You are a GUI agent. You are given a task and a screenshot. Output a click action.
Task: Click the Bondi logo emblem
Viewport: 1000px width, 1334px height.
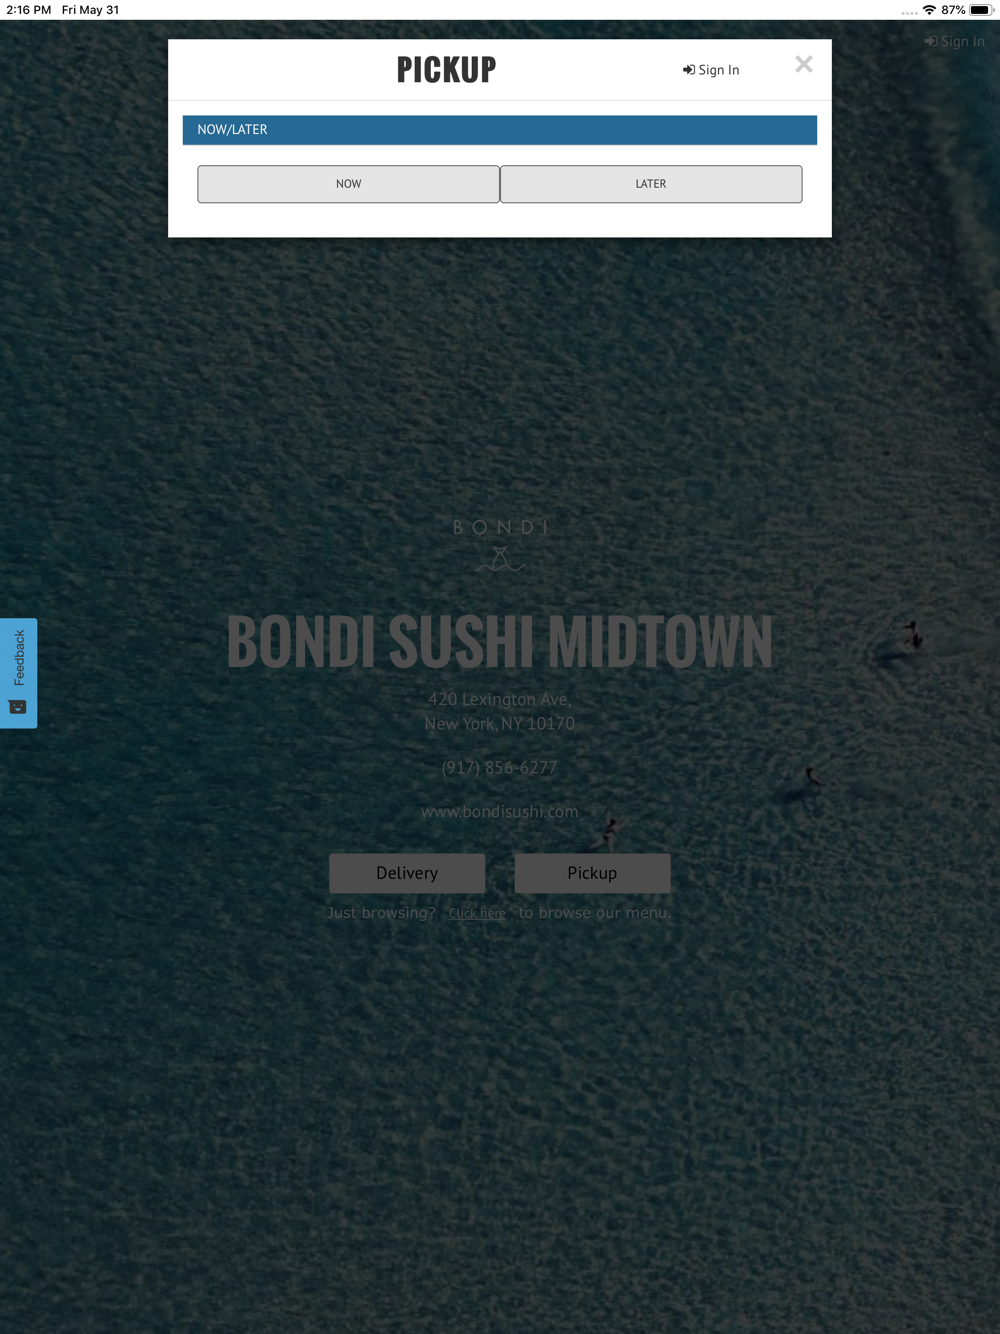click(500, 543)
